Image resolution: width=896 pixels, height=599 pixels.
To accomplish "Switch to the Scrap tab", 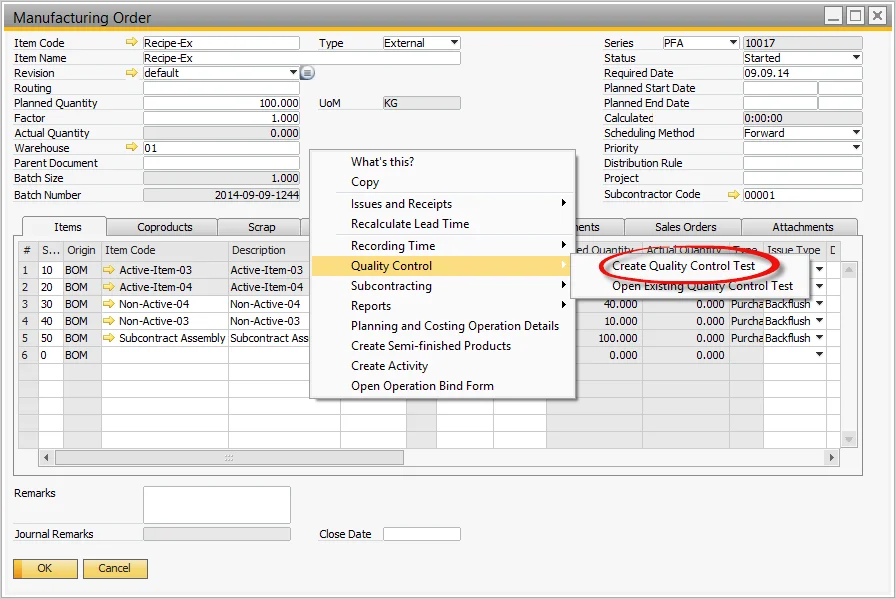I will point(261,227).
